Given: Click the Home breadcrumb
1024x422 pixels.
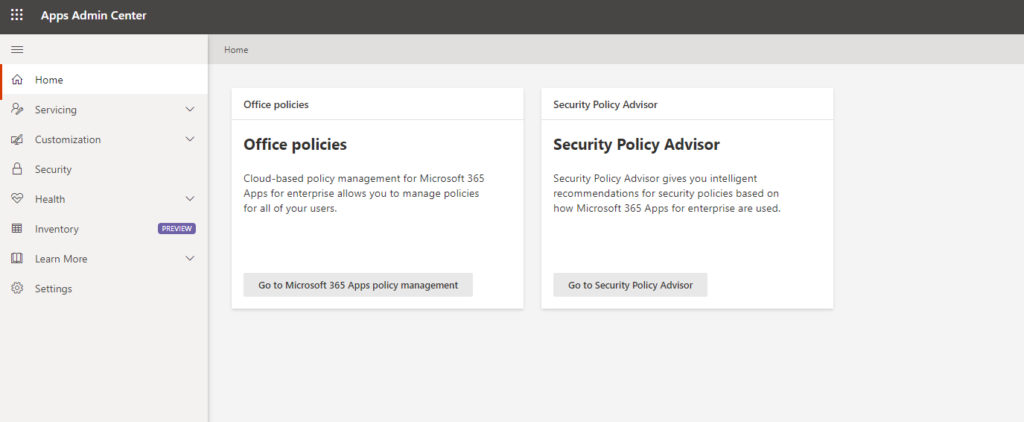Looking at the screenshot, I should (x=236, y=50).
